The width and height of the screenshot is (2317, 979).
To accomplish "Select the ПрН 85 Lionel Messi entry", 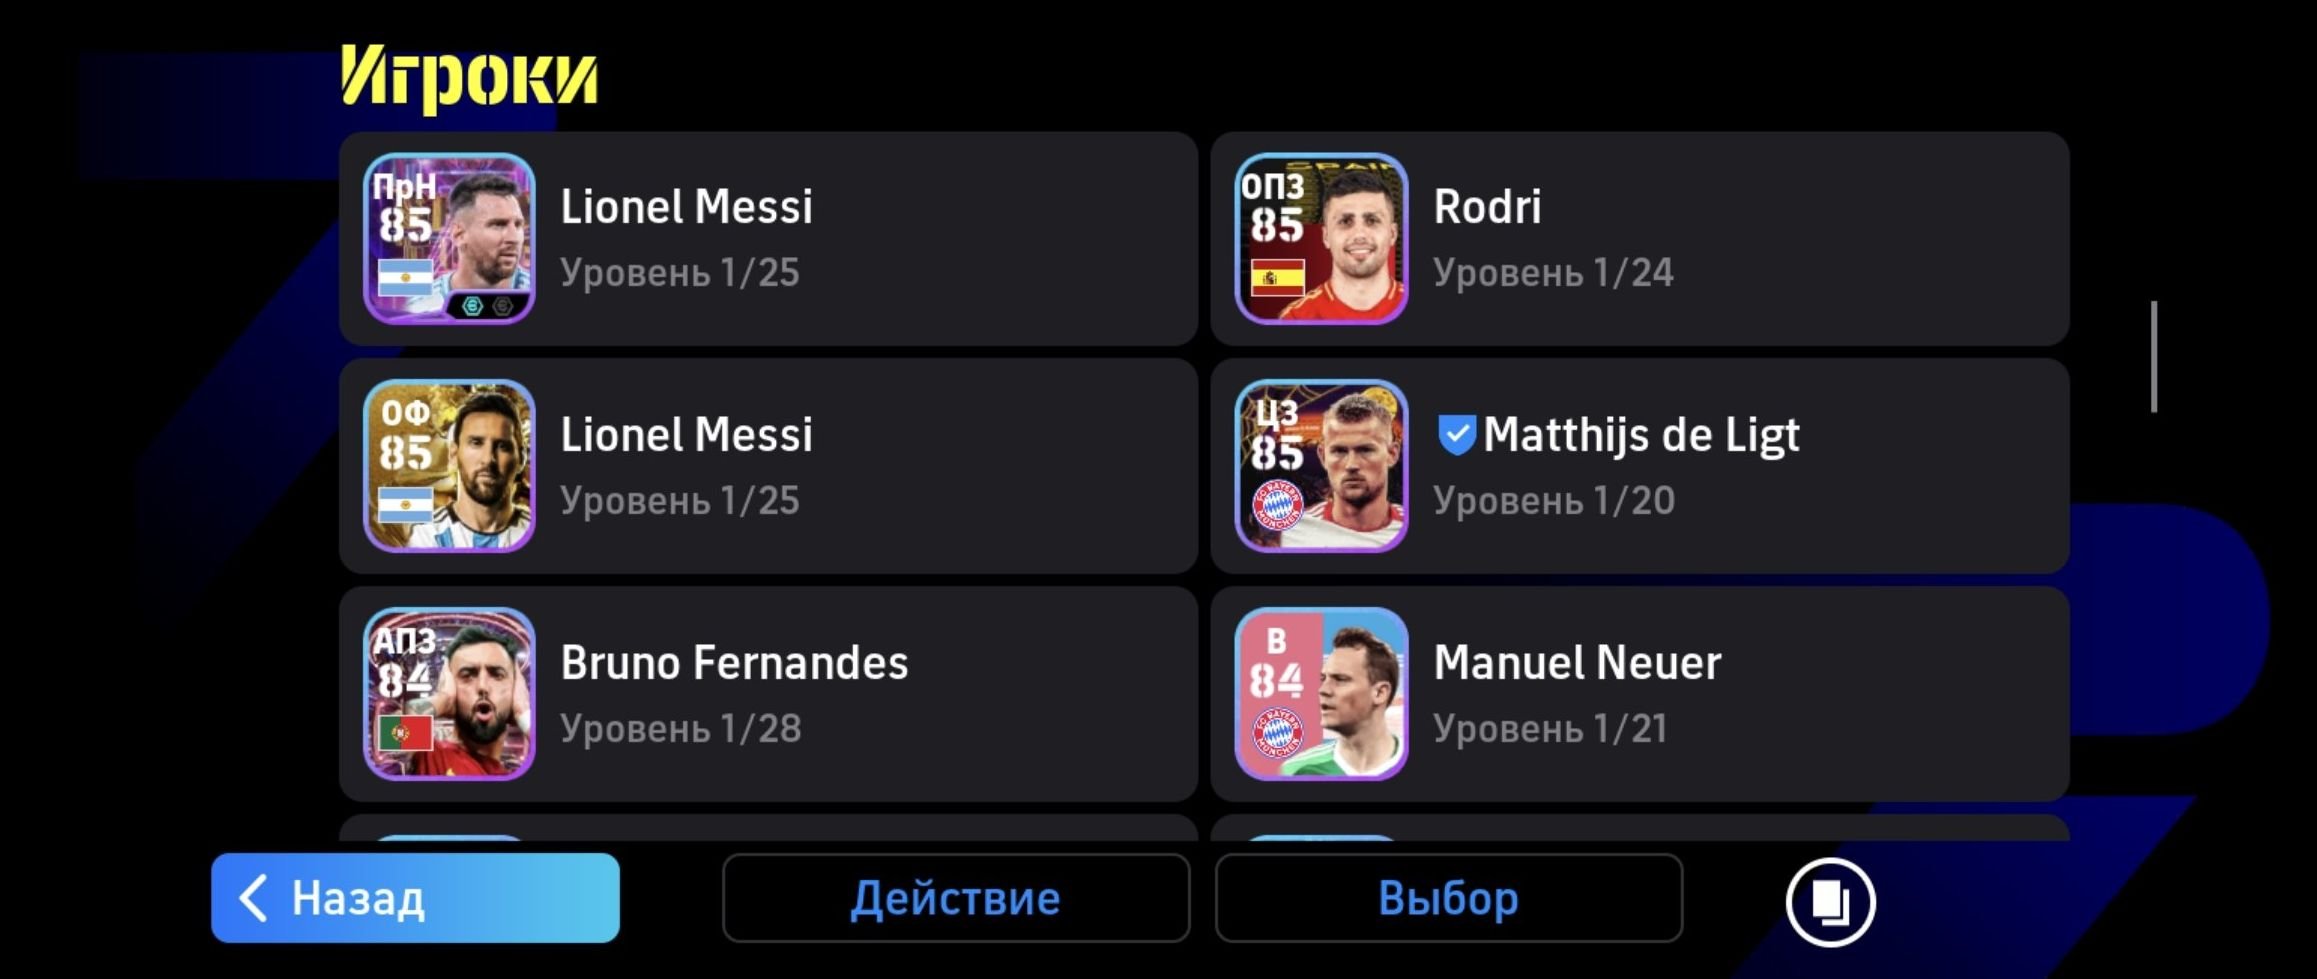I will pyautogui.click(x=768, y=239).
